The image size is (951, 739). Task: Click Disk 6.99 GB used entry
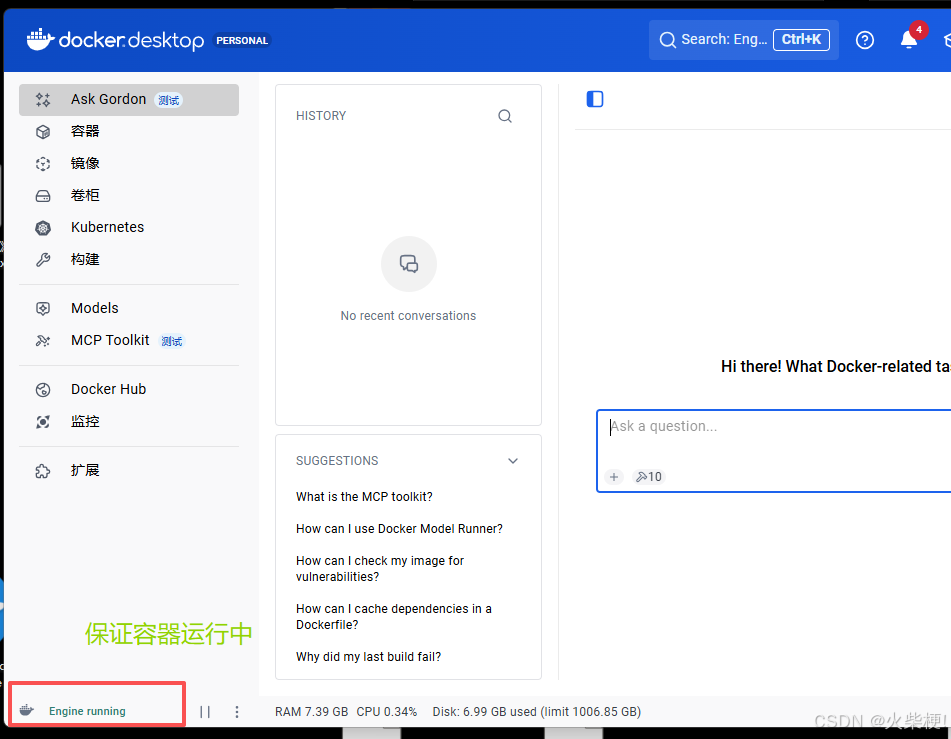tap(537, 712)
